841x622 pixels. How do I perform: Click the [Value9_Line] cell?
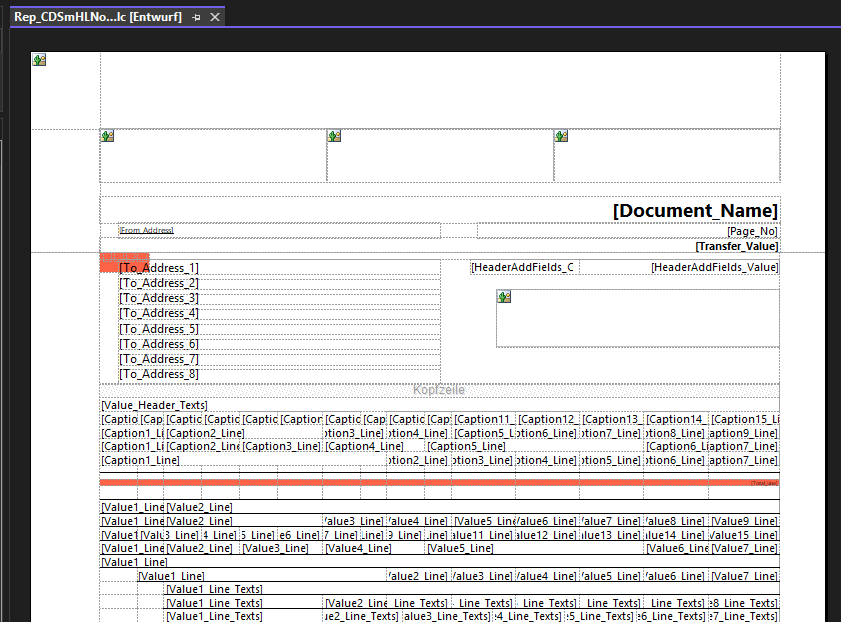744,521
